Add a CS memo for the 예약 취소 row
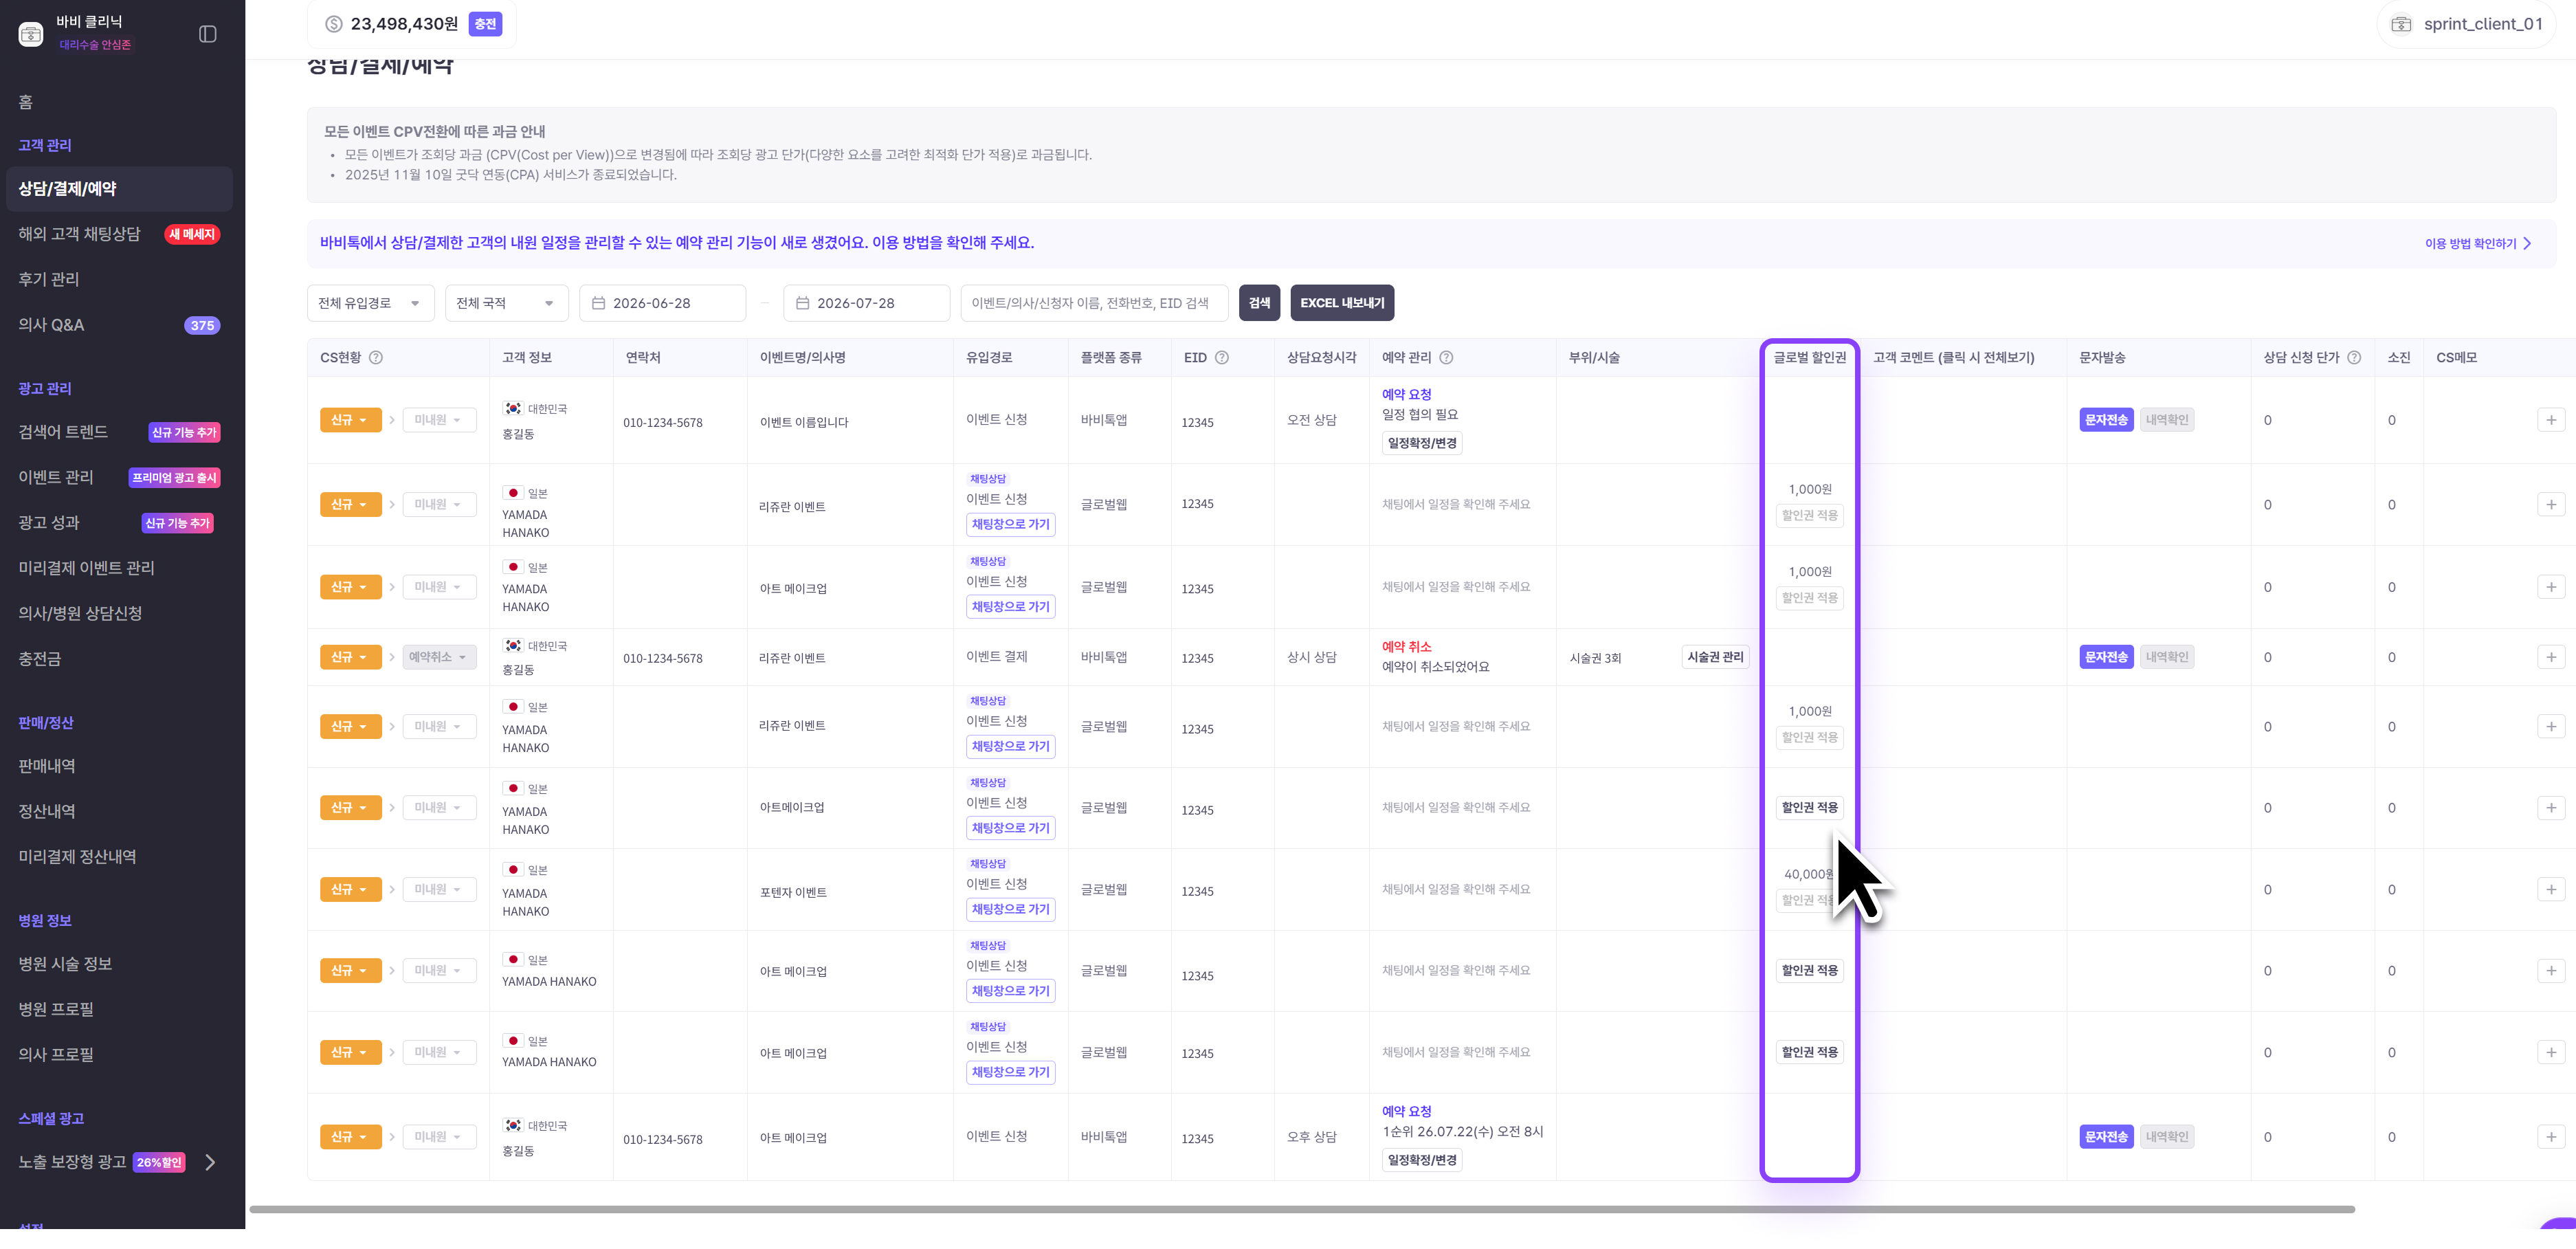2576x1249 pixels. (2551, 657)
